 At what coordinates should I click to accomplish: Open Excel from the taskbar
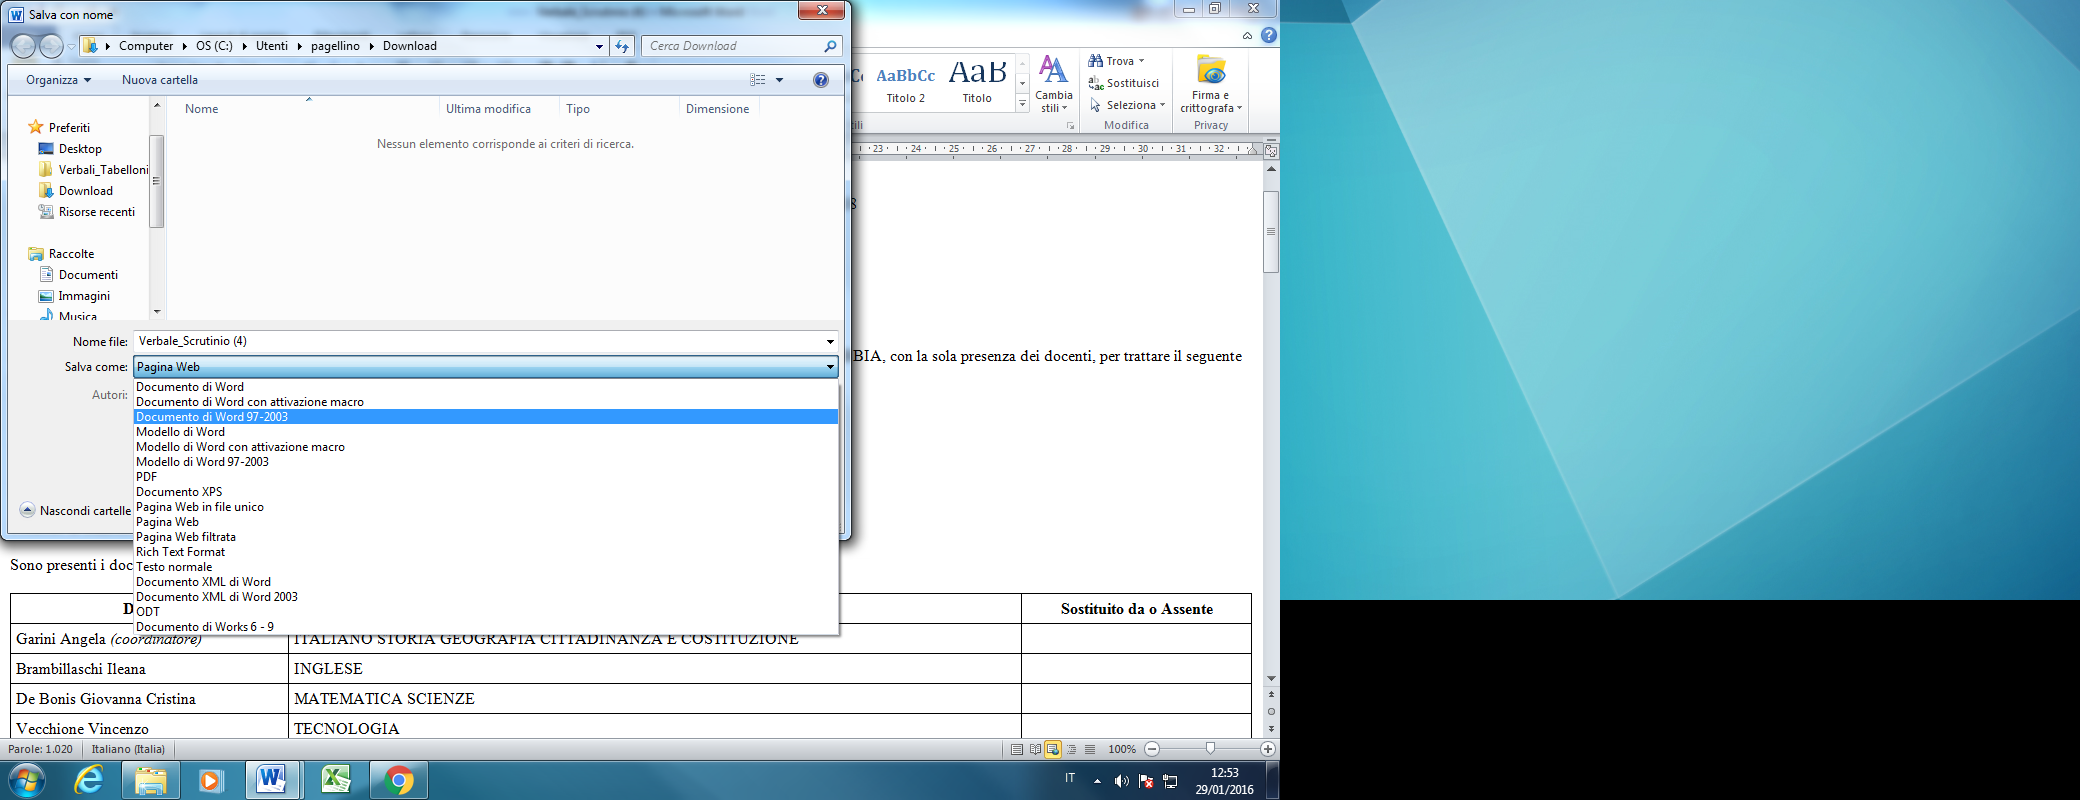coord(336,780)
